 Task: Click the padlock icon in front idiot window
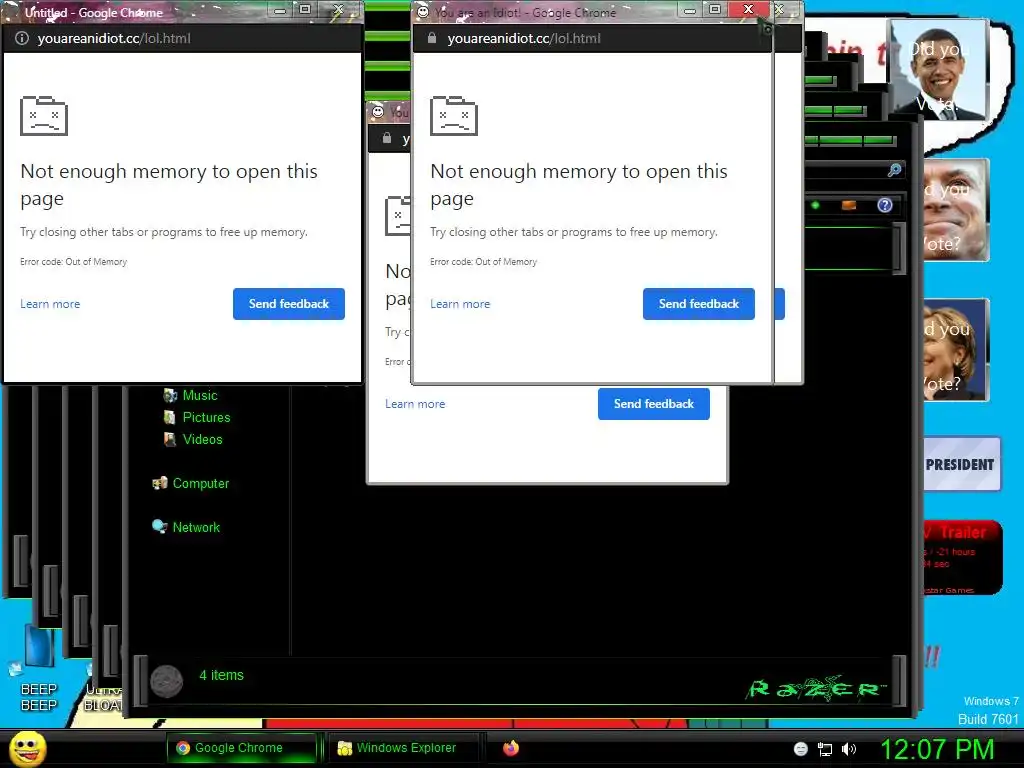pos(432,39)
